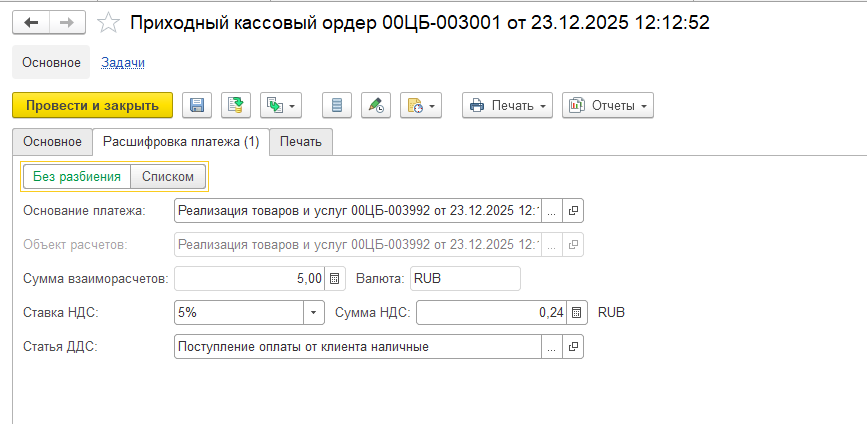Go forward with the right arrow button

(67, 23)
